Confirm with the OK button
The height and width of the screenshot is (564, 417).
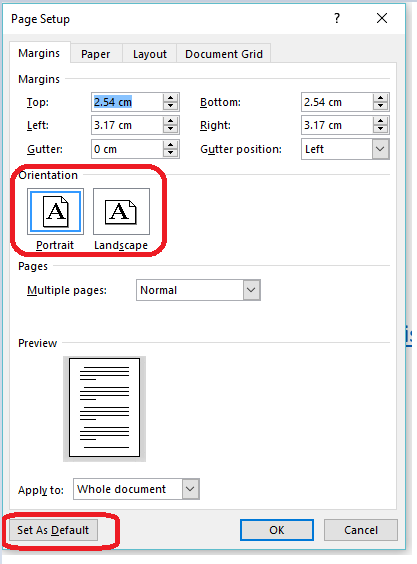[x=277, y=530]
